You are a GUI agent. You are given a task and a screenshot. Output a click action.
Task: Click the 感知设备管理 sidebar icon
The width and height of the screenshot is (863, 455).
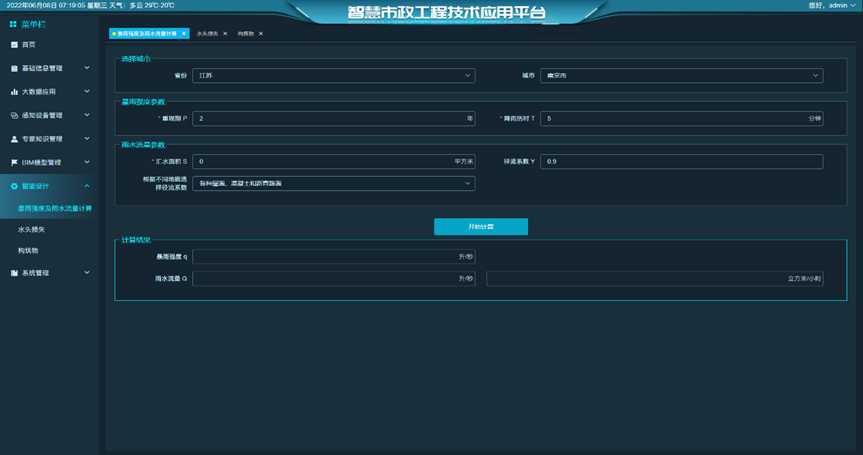(x=14, y=115)
